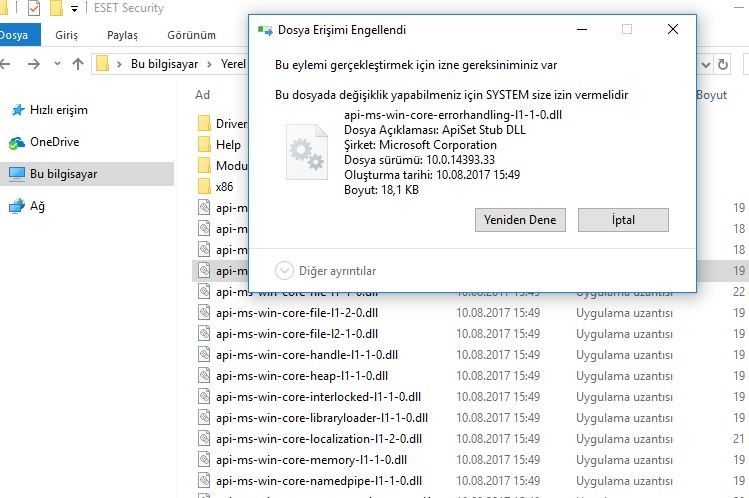Viewport: 749px width, 498px height.
Task: Select the Help folder icon
Action: point(204,144)
